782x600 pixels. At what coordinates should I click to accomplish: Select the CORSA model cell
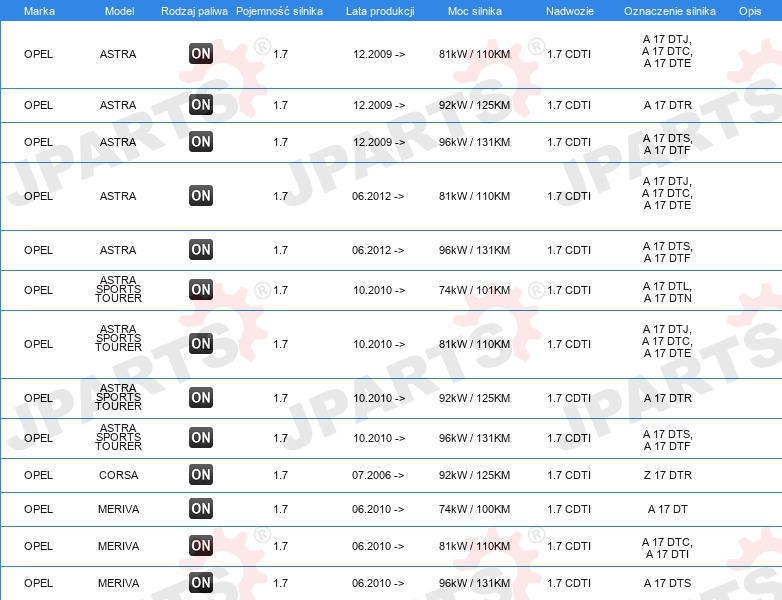coord(118,475)
